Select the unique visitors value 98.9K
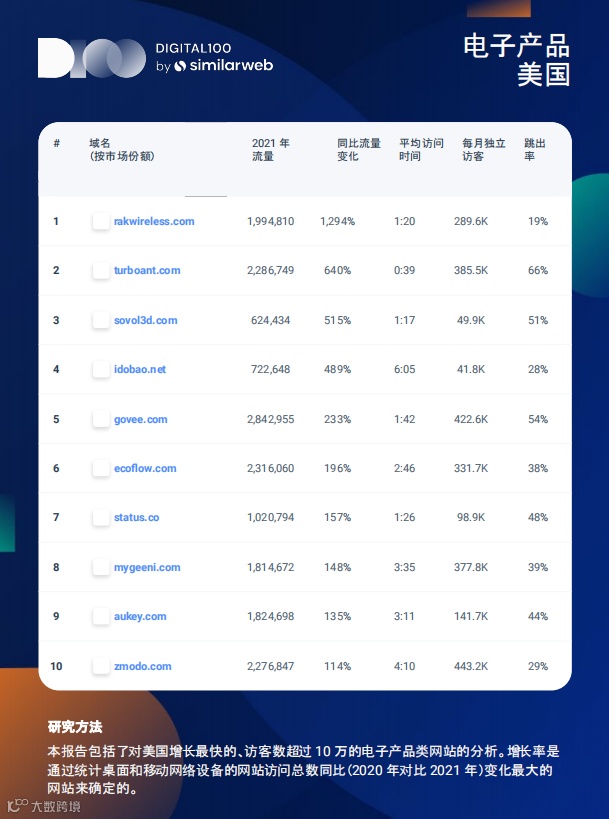This screenshot has height=819, width=609. 471,518
